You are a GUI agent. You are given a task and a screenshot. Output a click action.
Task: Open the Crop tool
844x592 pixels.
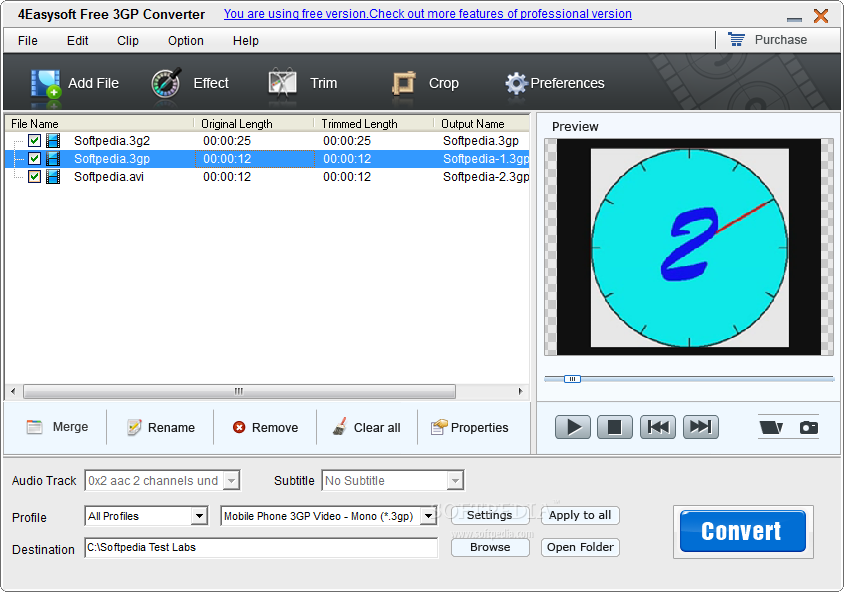(x=425, y=83)
